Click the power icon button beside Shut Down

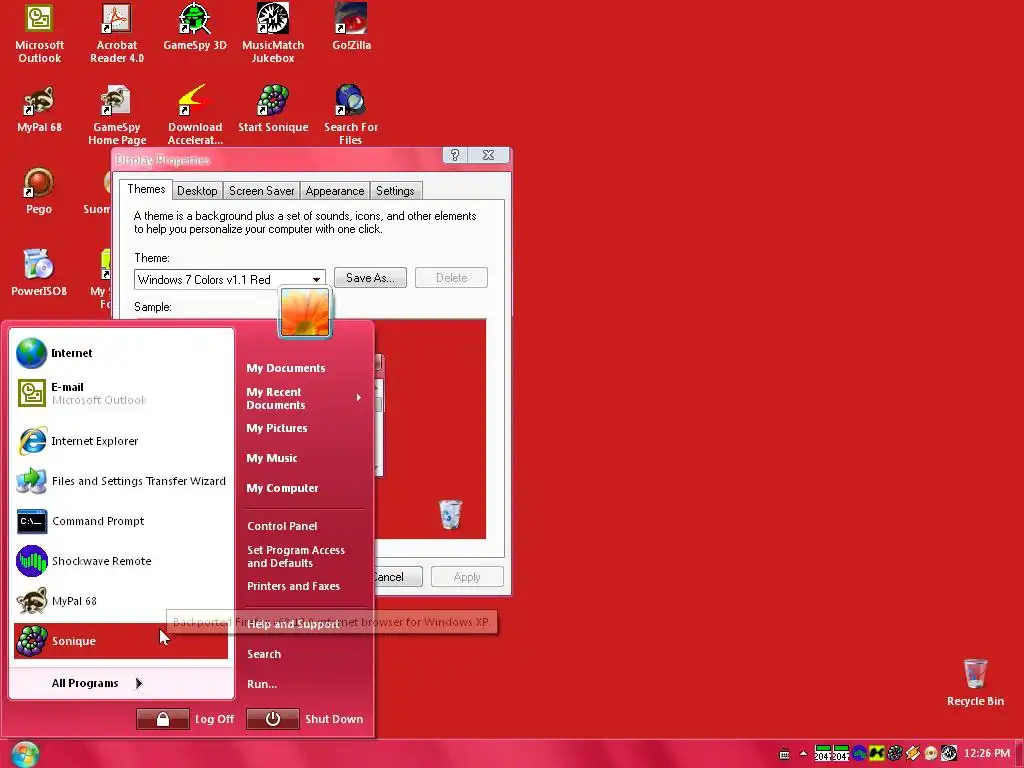[x=273, y=719]
